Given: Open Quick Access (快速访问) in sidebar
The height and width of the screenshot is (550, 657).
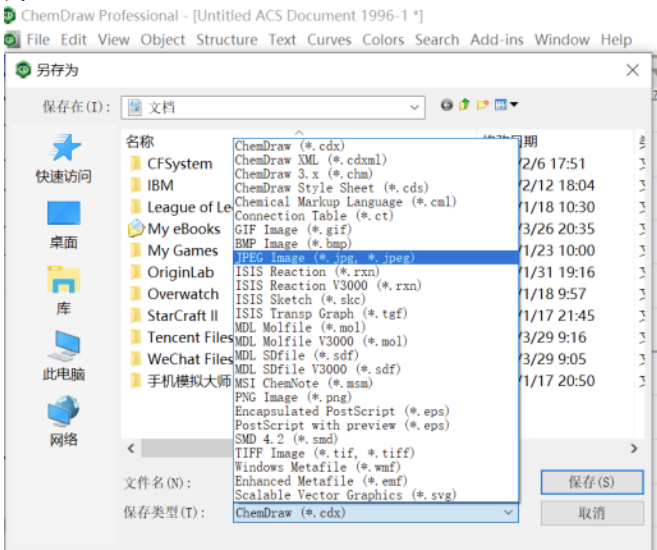Looking at the screenshot, I should pos(64,159).
